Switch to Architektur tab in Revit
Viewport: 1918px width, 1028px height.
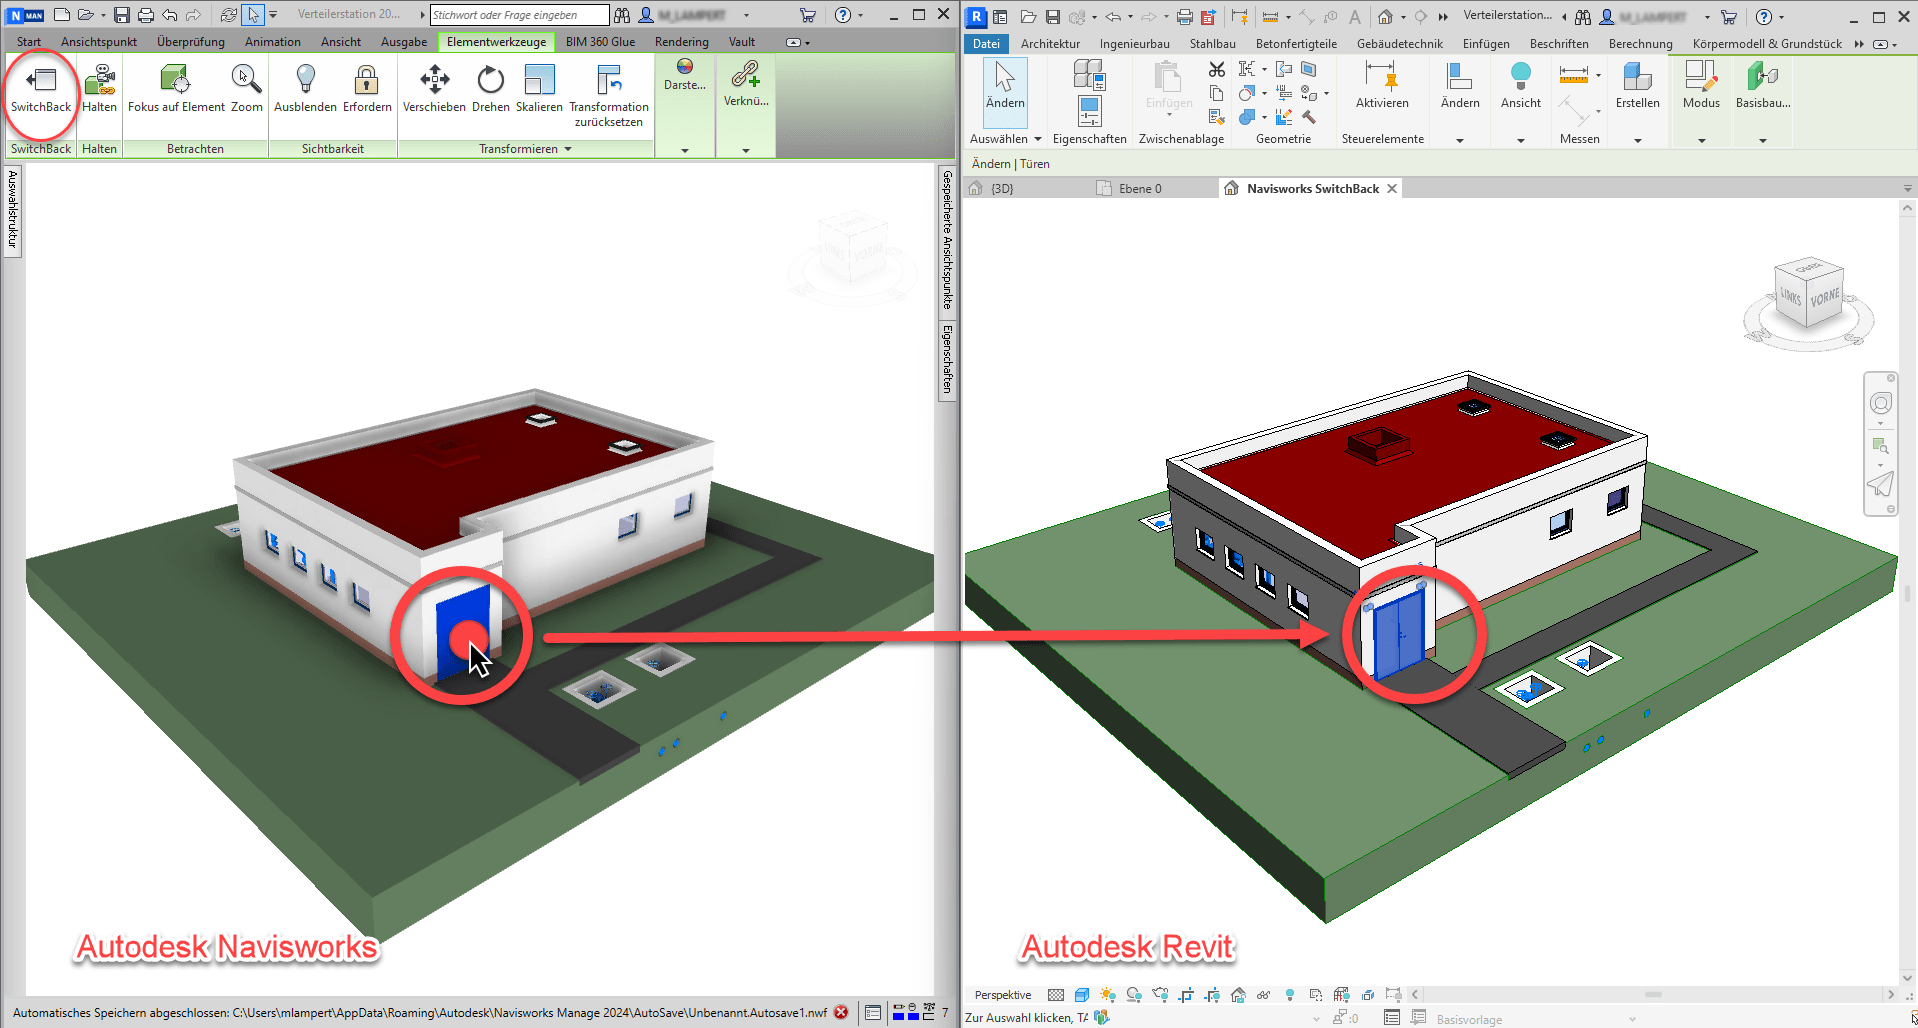tap(1050, 44)
